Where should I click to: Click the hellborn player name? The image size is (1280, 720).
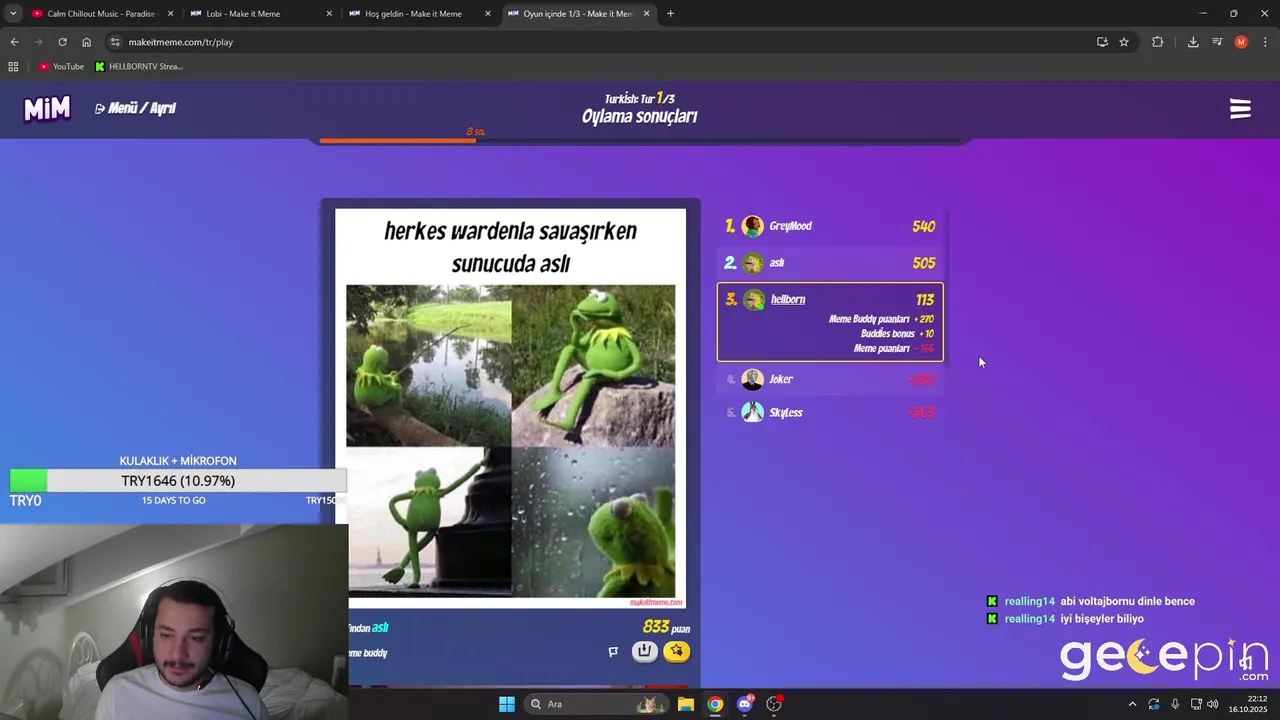click(788, 299)
